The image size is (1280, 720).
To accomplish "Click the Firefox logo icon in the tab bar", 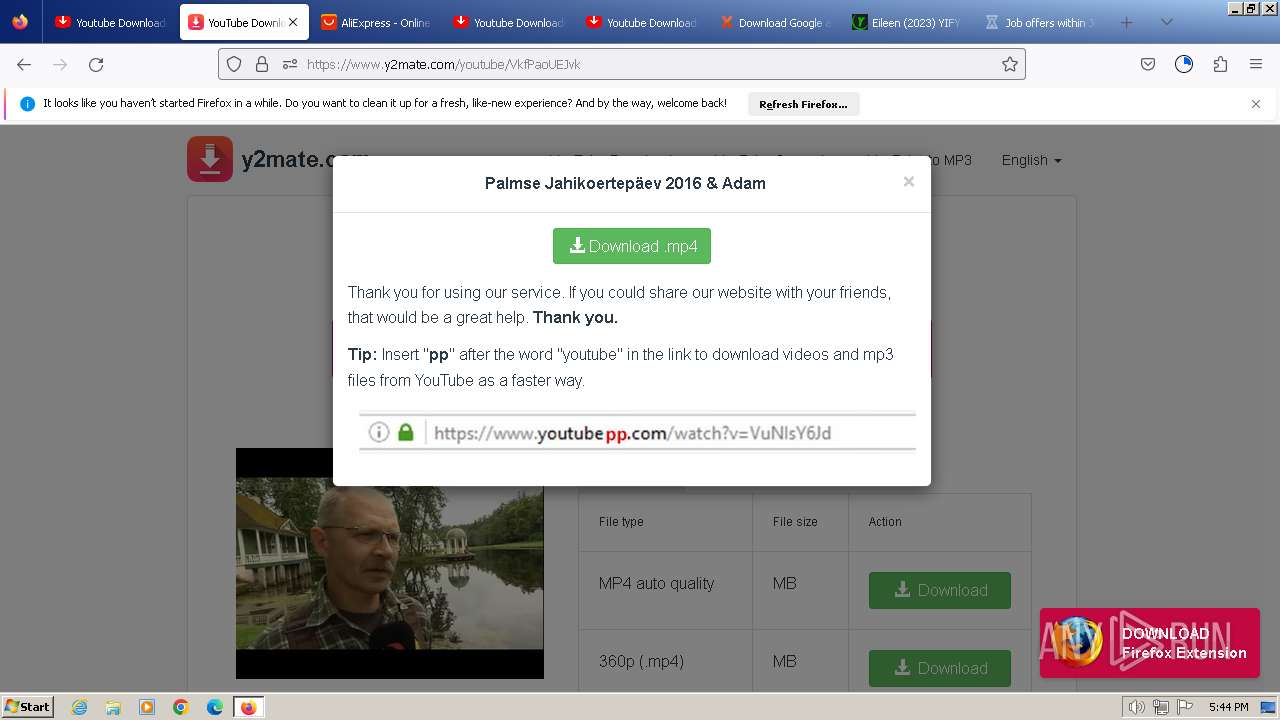I will coord(20,22).
